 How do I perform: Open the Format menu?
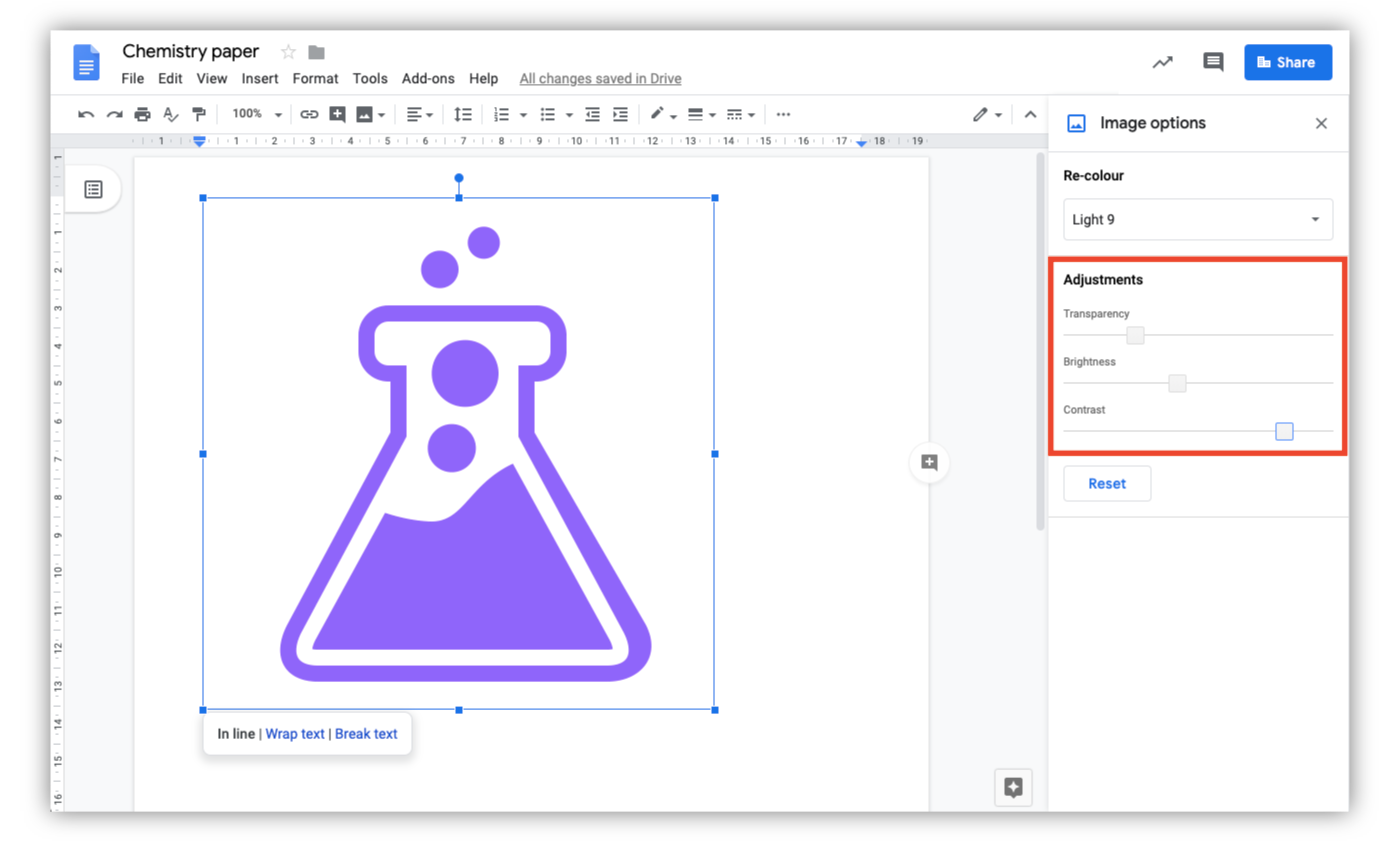[315, 78]
